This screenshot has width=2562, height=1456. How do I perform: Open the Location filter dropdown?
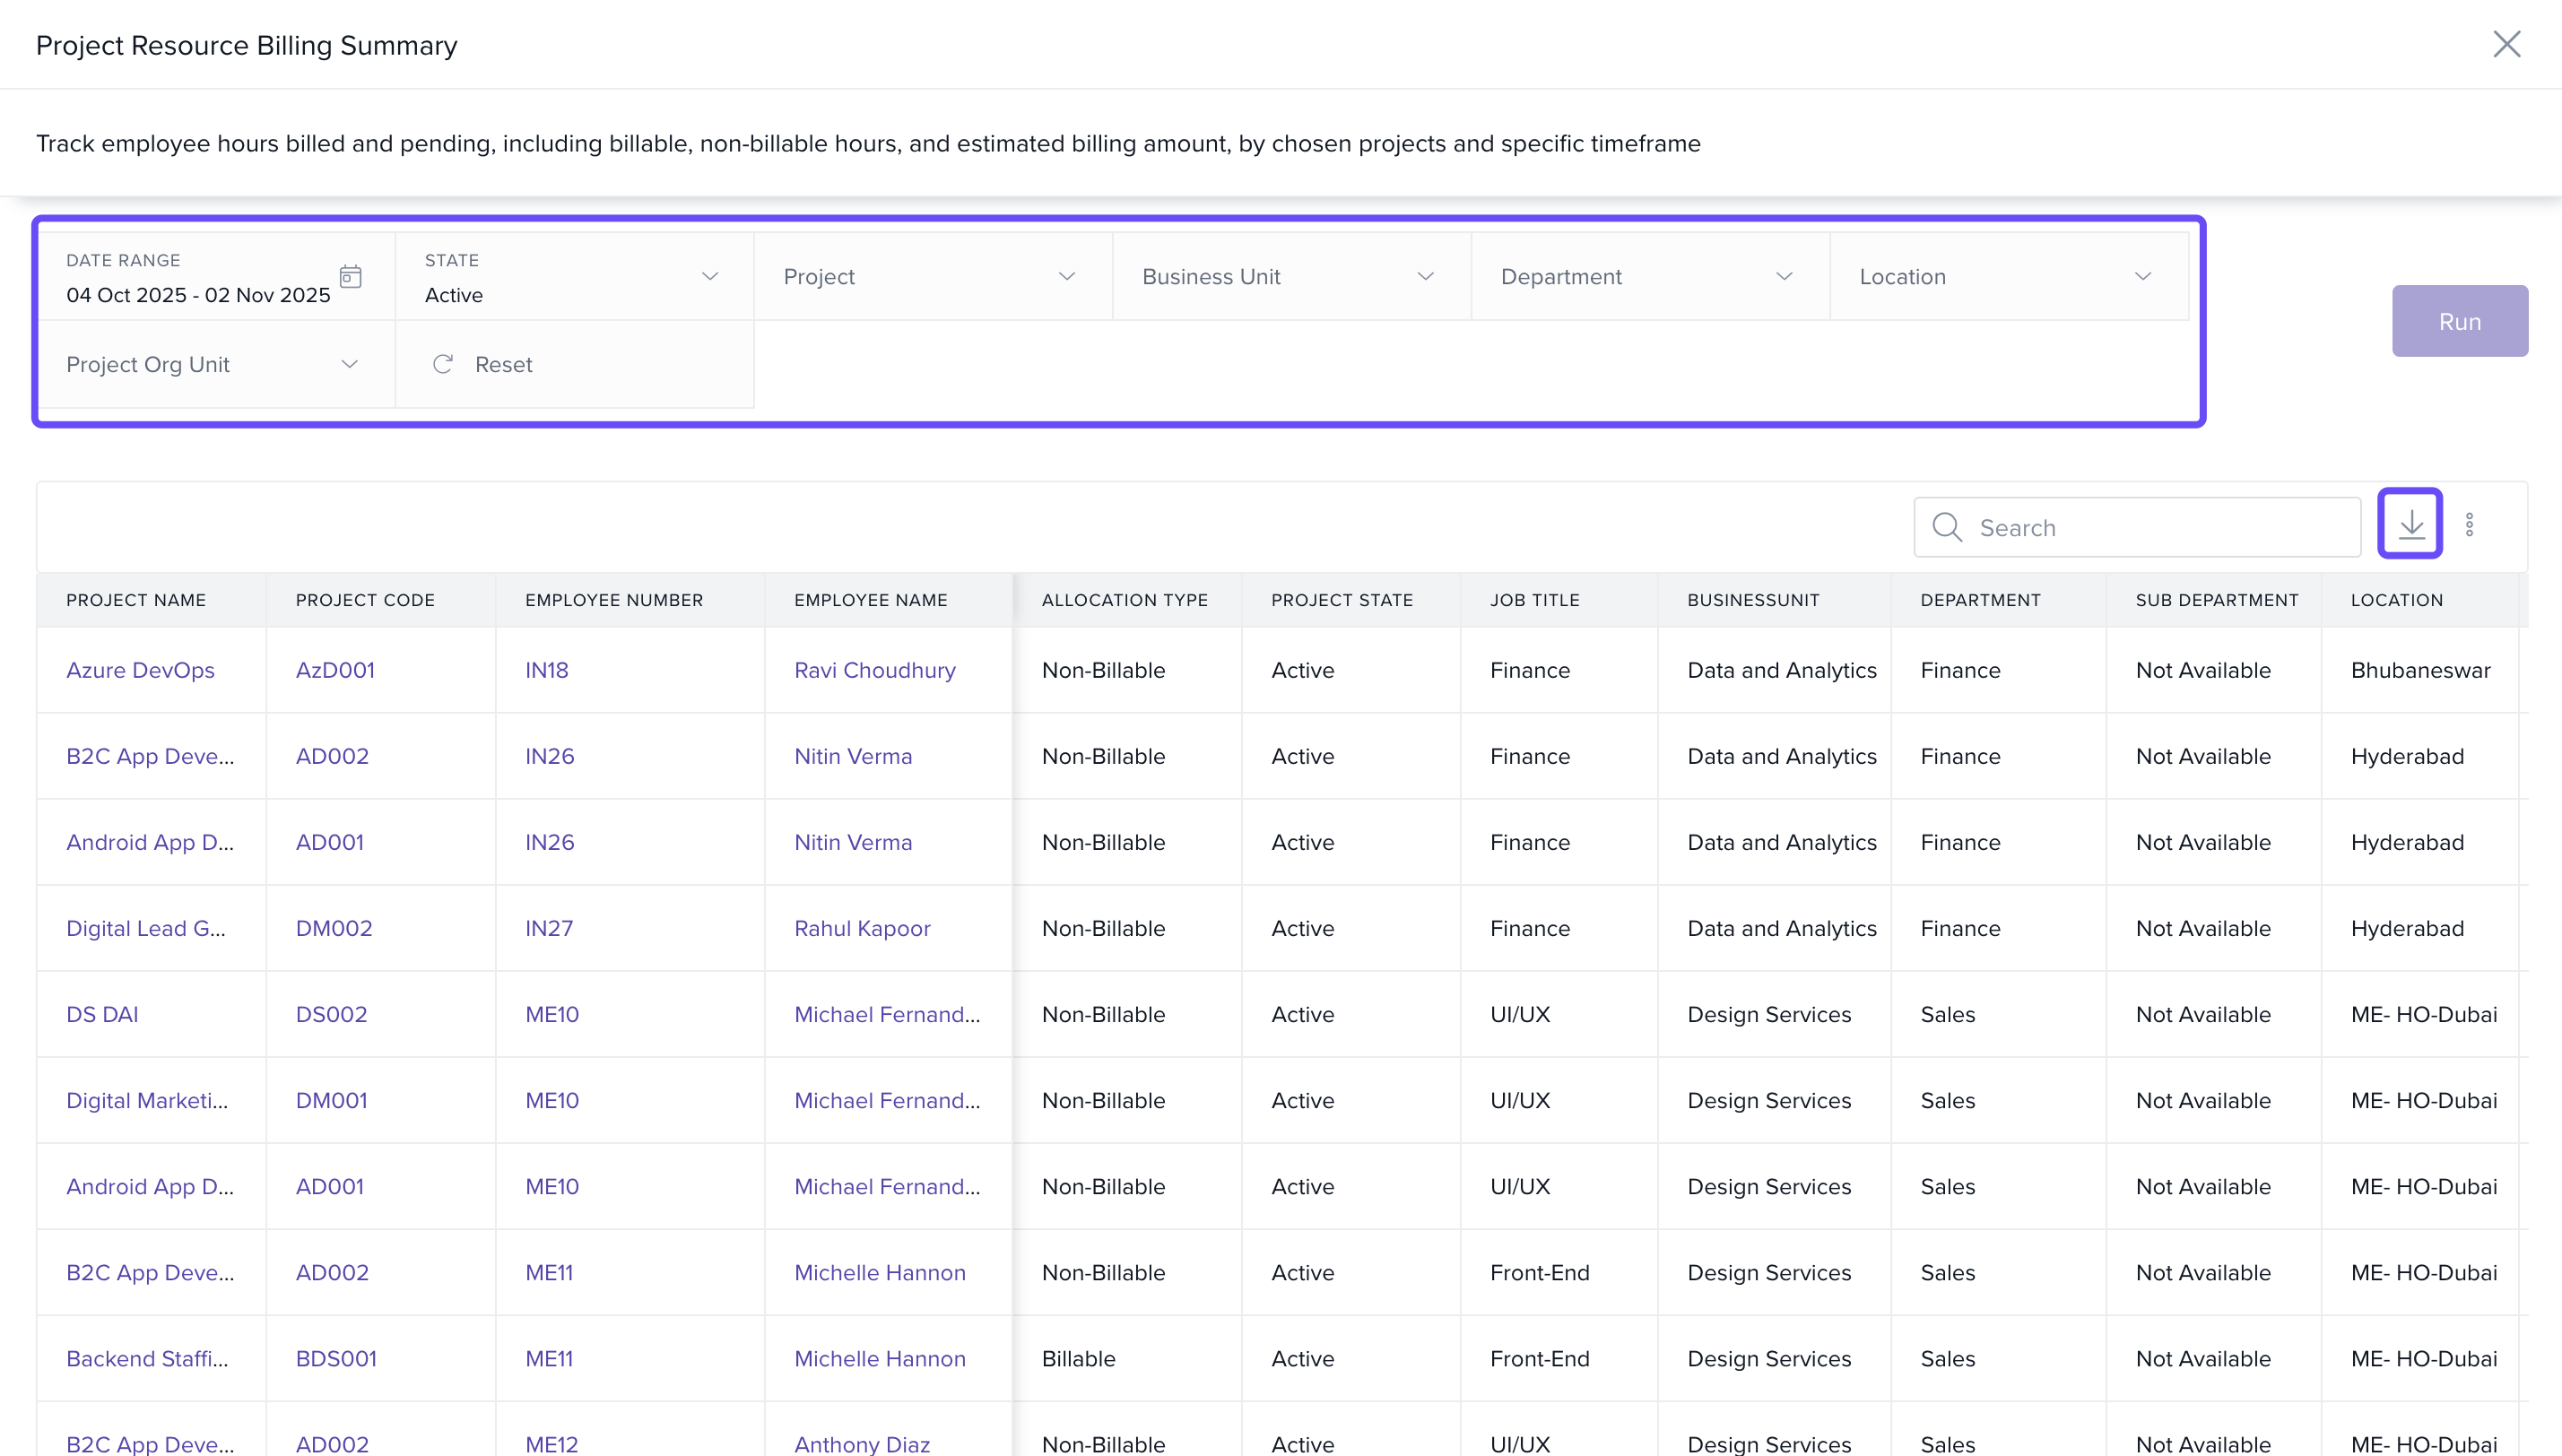click(2142, 277)
